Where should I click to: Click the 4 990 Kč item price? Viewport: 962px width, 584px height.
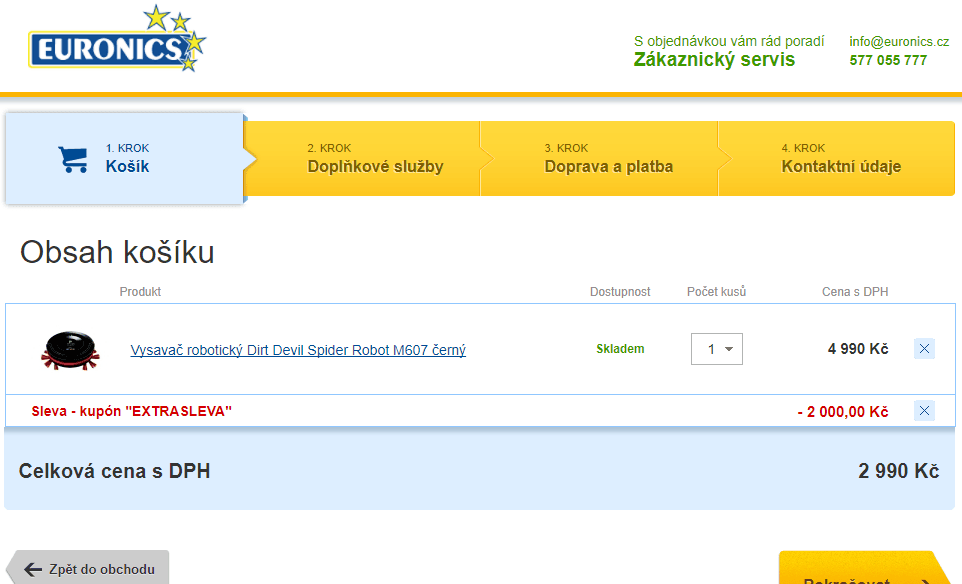point(858,349)
